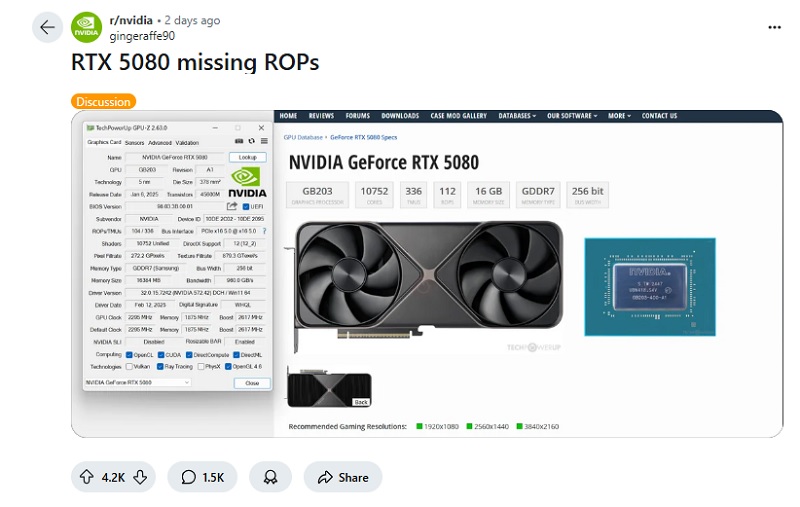The width and height of the screenshot is (800, 507).
Task: Expand the Databases dropdown in navbar
Action: [x=516, y=116]
